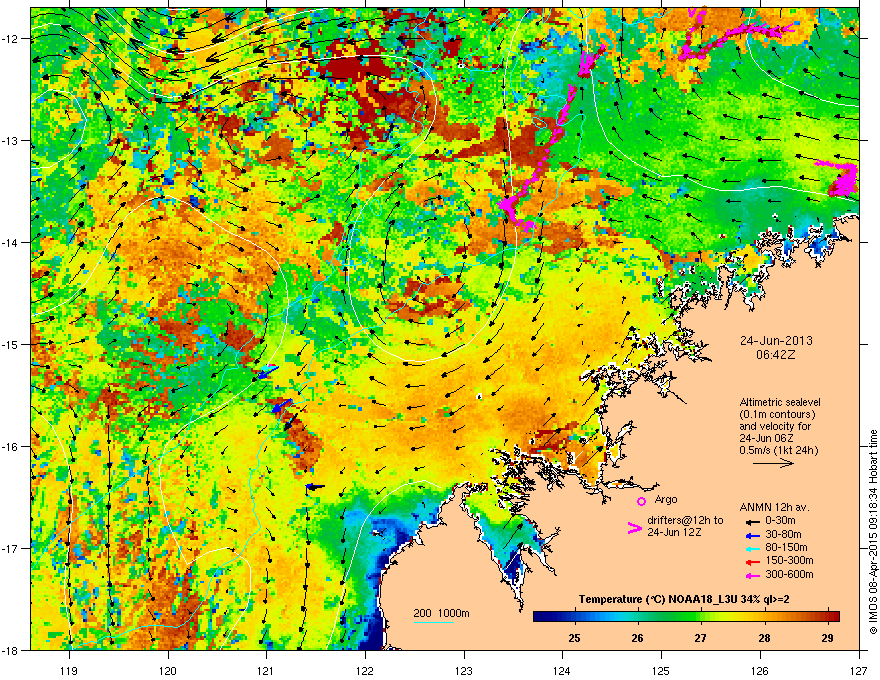Click the 'ANMN 12h av.' heading

point(774,507)
